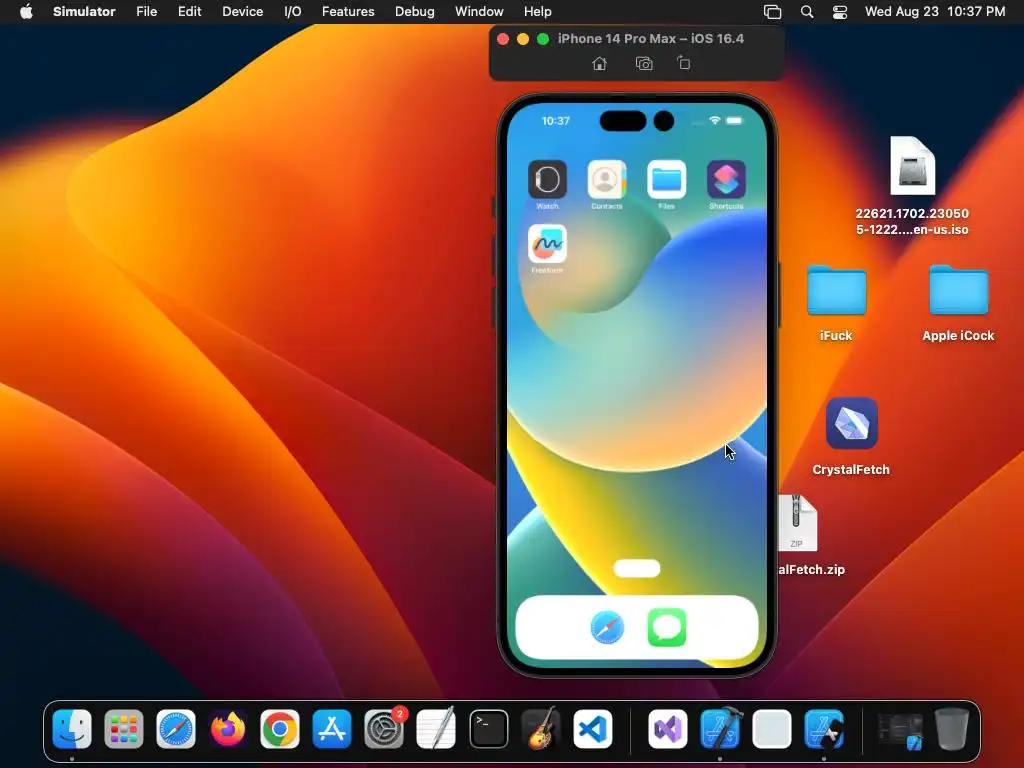
Task: Open Control Center in menu bar
Action: click(x=840, y=12)
